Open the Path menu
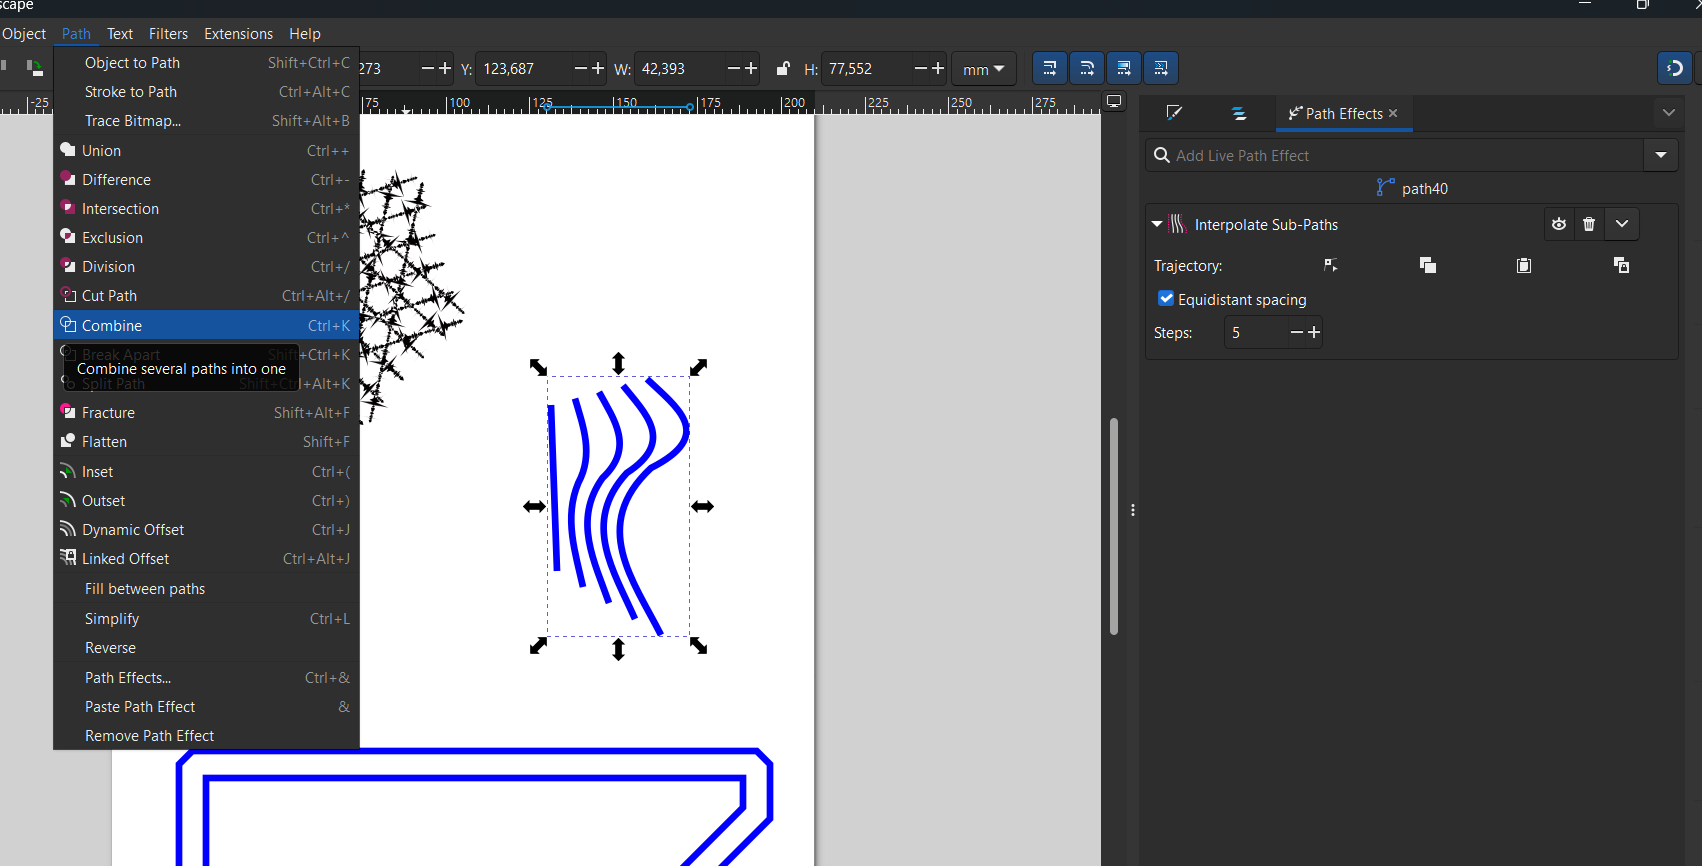Viewport: 1702px width, 866px height. [x=76, y=33]
